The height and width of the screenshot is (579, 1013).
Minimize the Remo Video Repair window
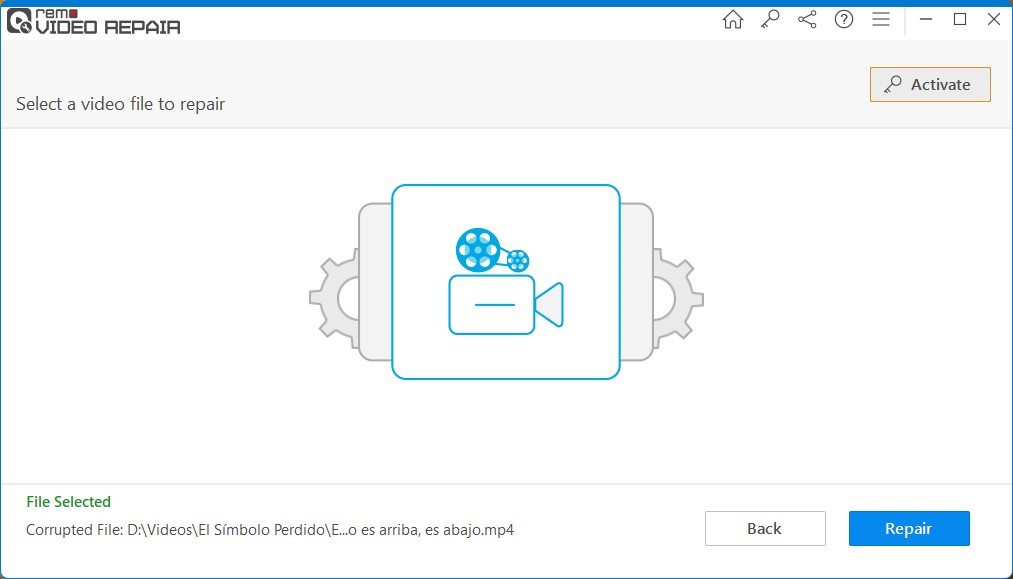tap(926, 19)
